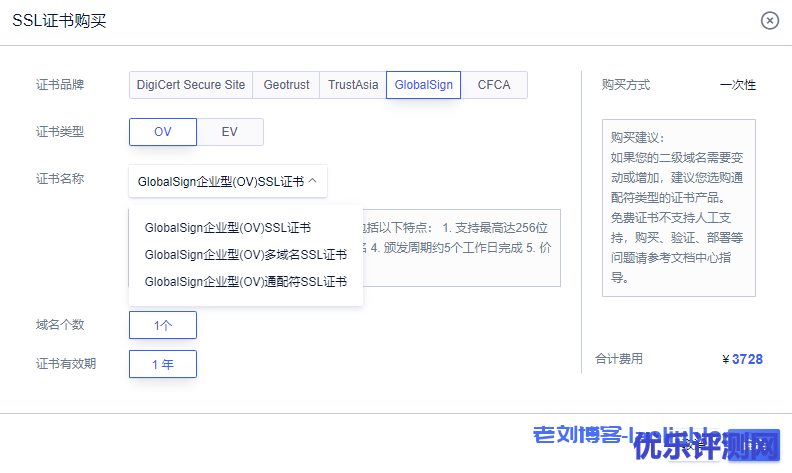Close the SSL证书购买 dialog

pos(770,21)
